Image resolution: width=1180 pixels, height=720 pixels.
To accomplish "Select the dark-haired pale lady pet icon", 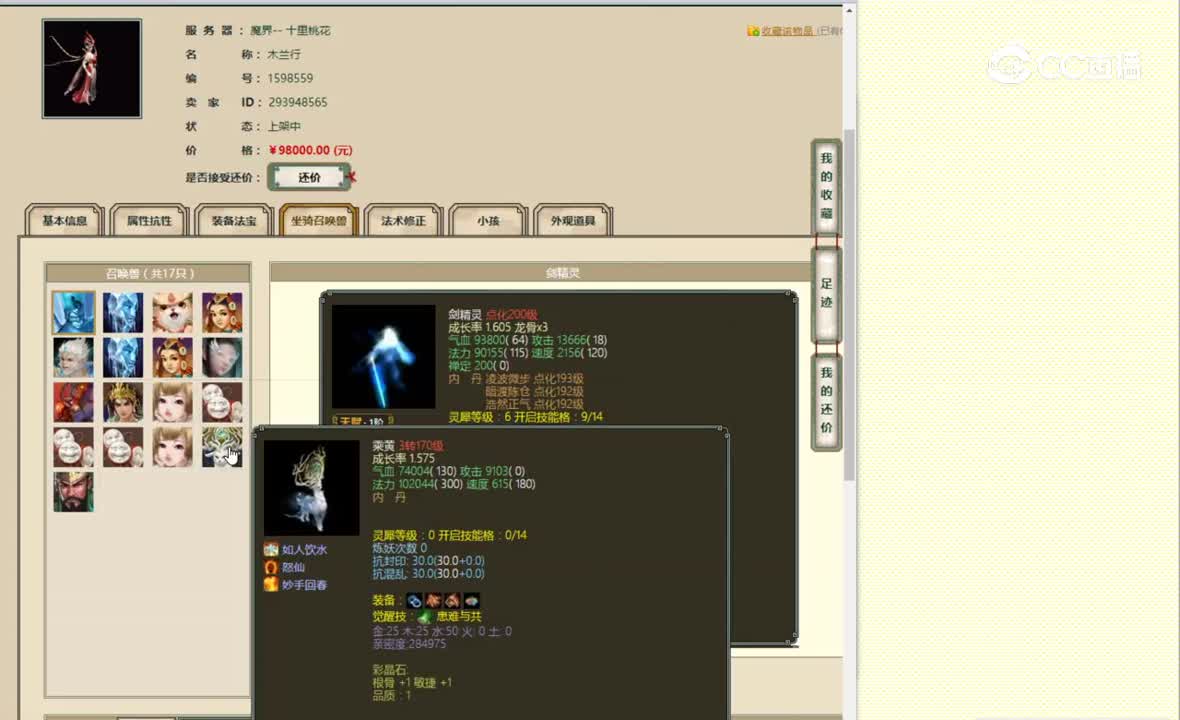I will click(x=222, y=357).
